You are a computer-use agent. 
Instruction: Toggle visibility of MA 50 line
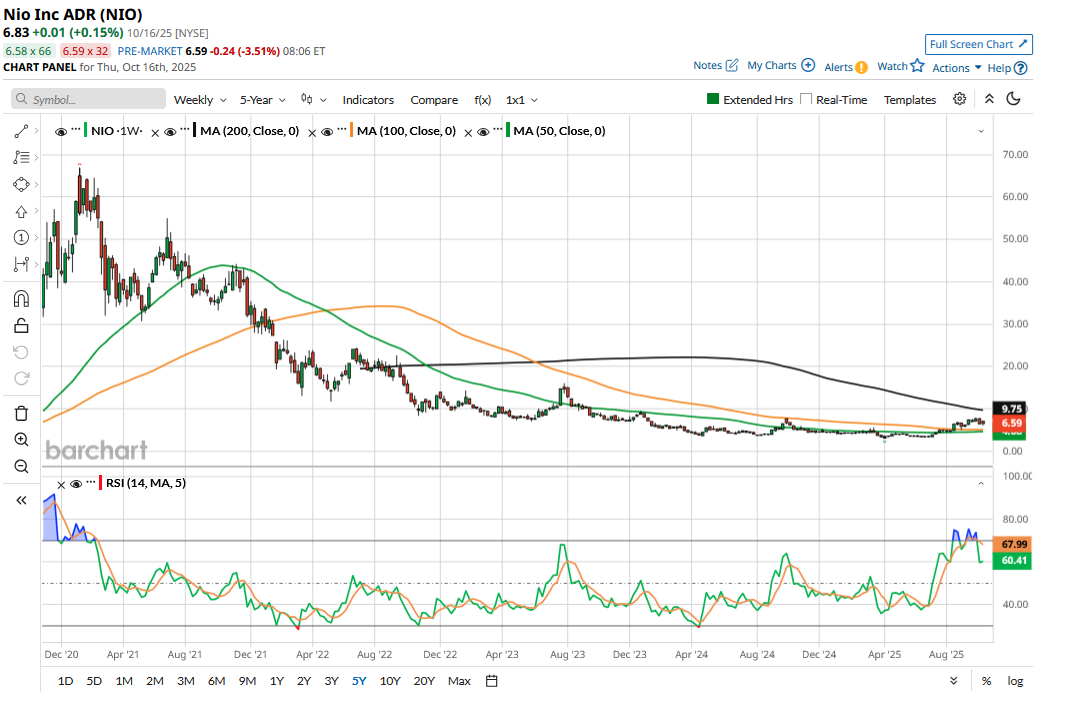pos(484,132)
